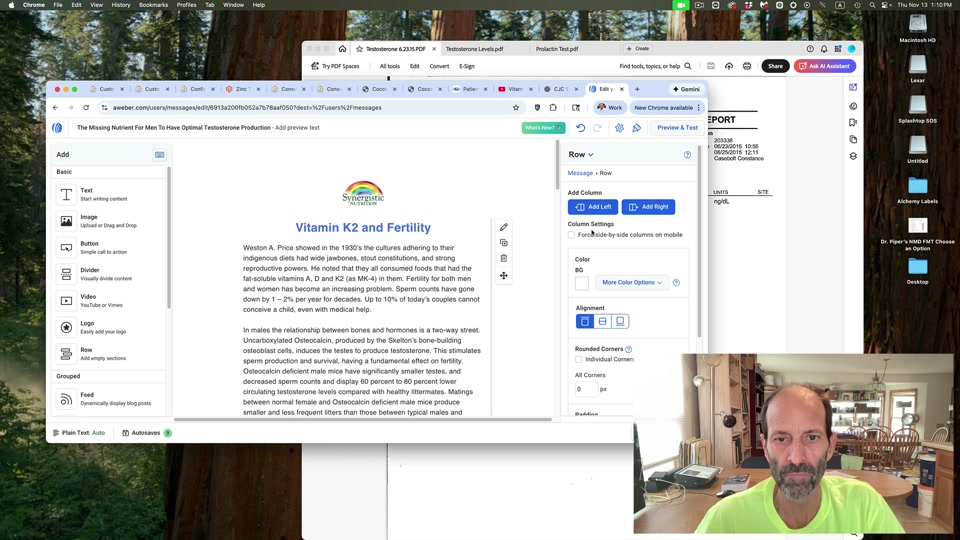The height and width of the screenshot is (540, 960).
Task: Open the Bookmarks menu in the macOS menu bar
Action: (x=153, y=5)
